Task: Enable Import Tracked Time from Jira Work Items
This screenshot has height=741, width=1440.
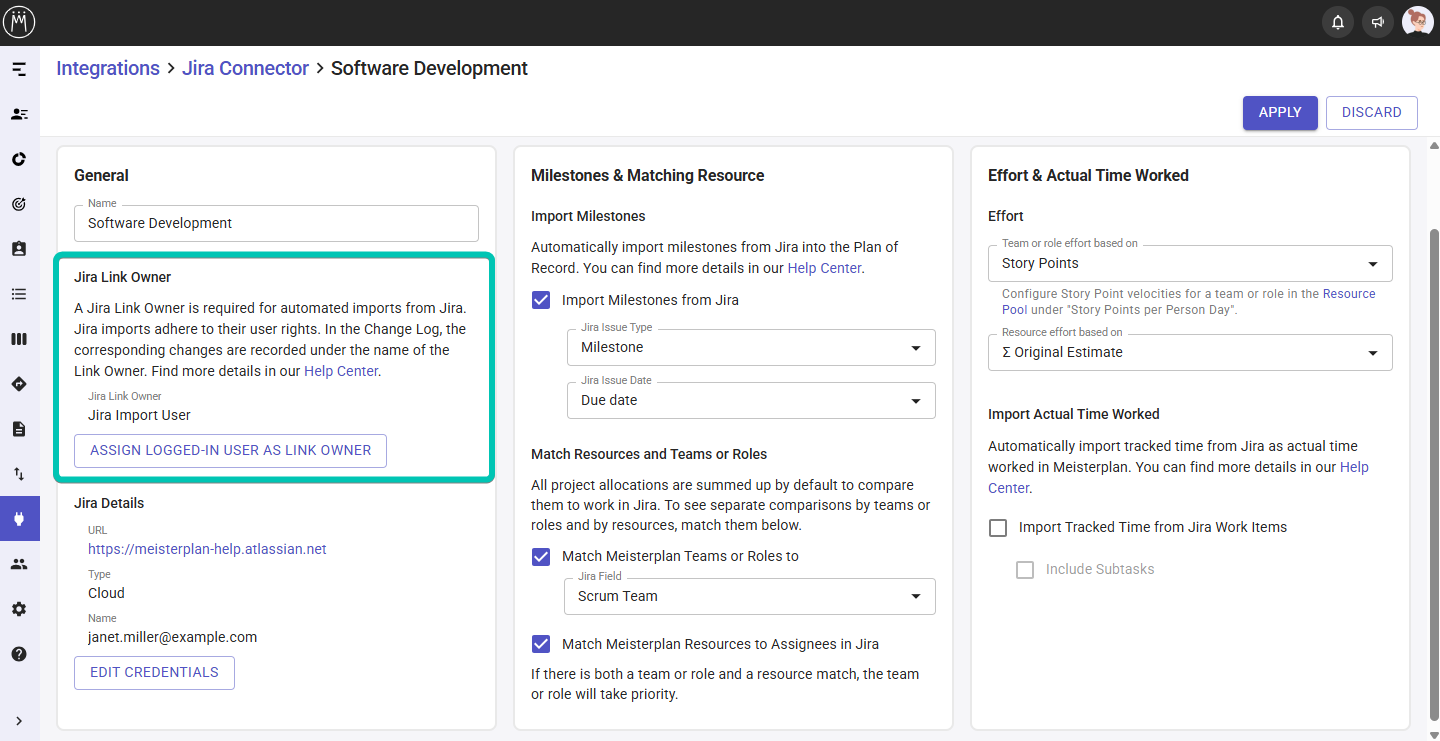Action: tap(998, 527)
